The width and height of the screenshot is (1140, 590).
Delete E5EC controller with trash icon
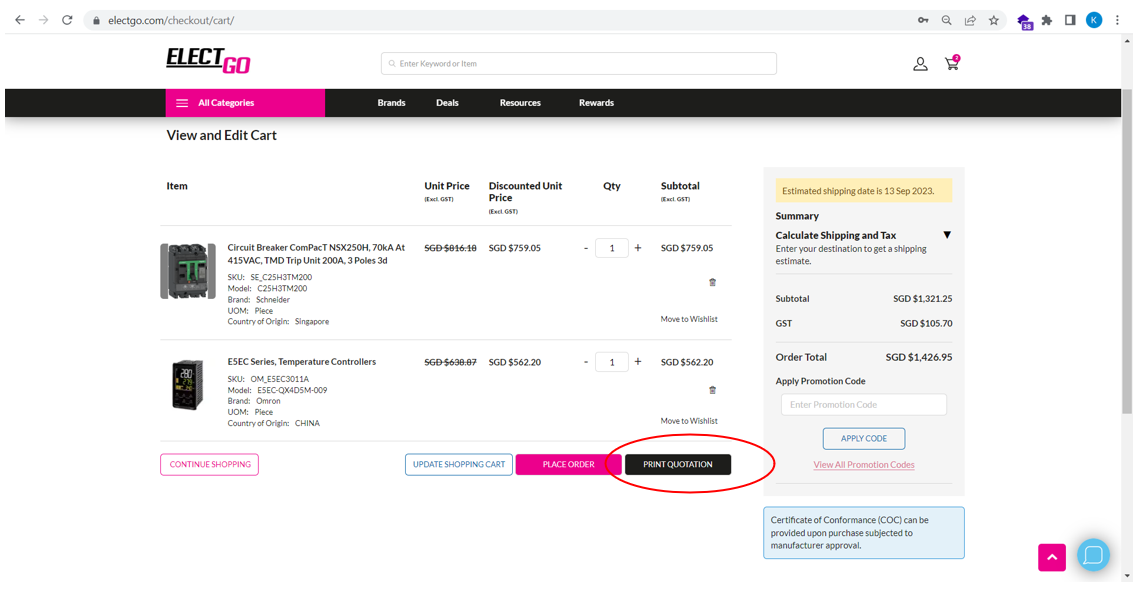712,390
